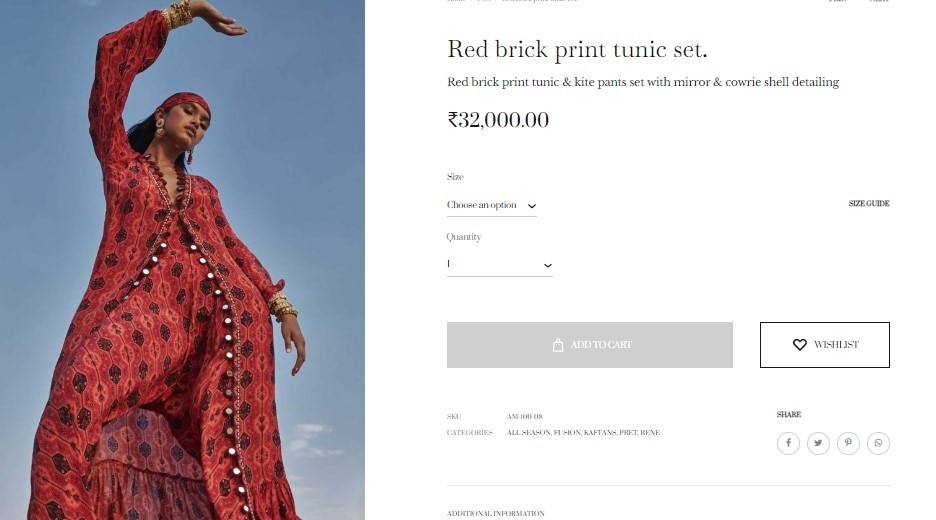Screen dimensions: 936x520
Task: Browse the All Season category
Action: pyautogui.click(x=528, y=433)
